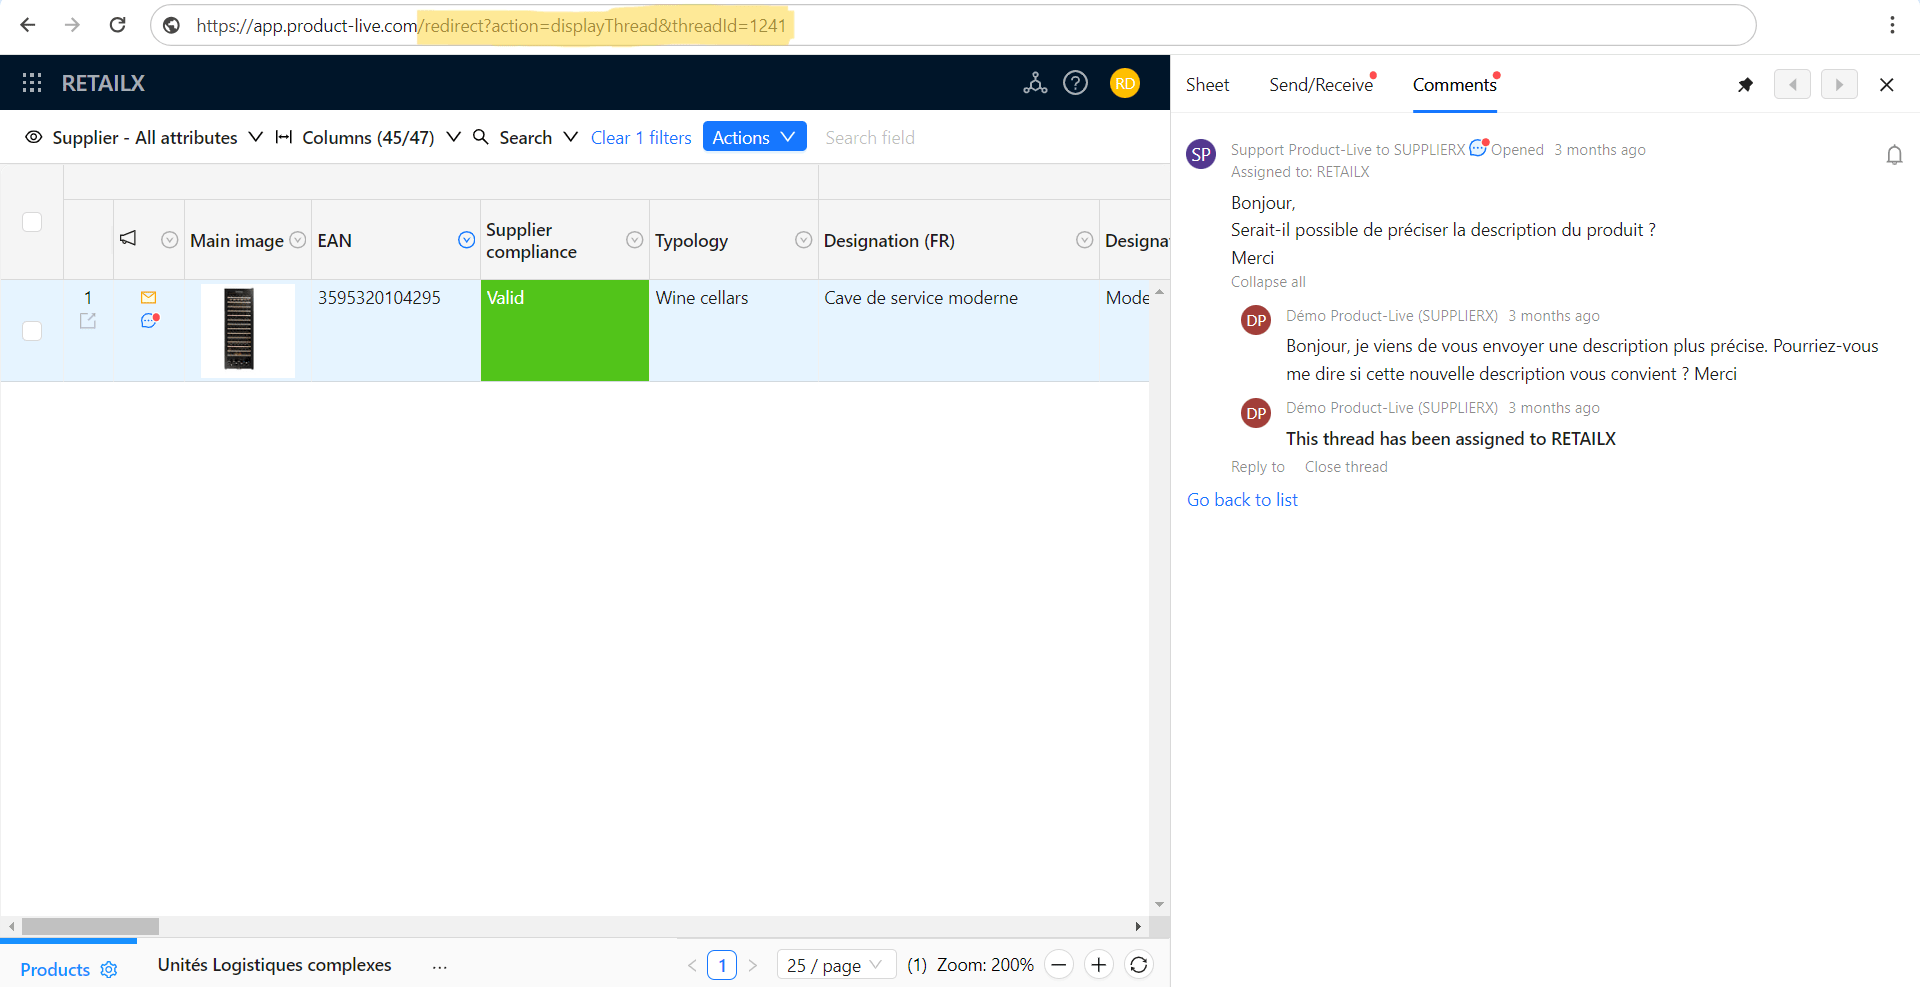Click Collapse all replies link
This screenshot has height=987, width=1920.
(1268, 282)
